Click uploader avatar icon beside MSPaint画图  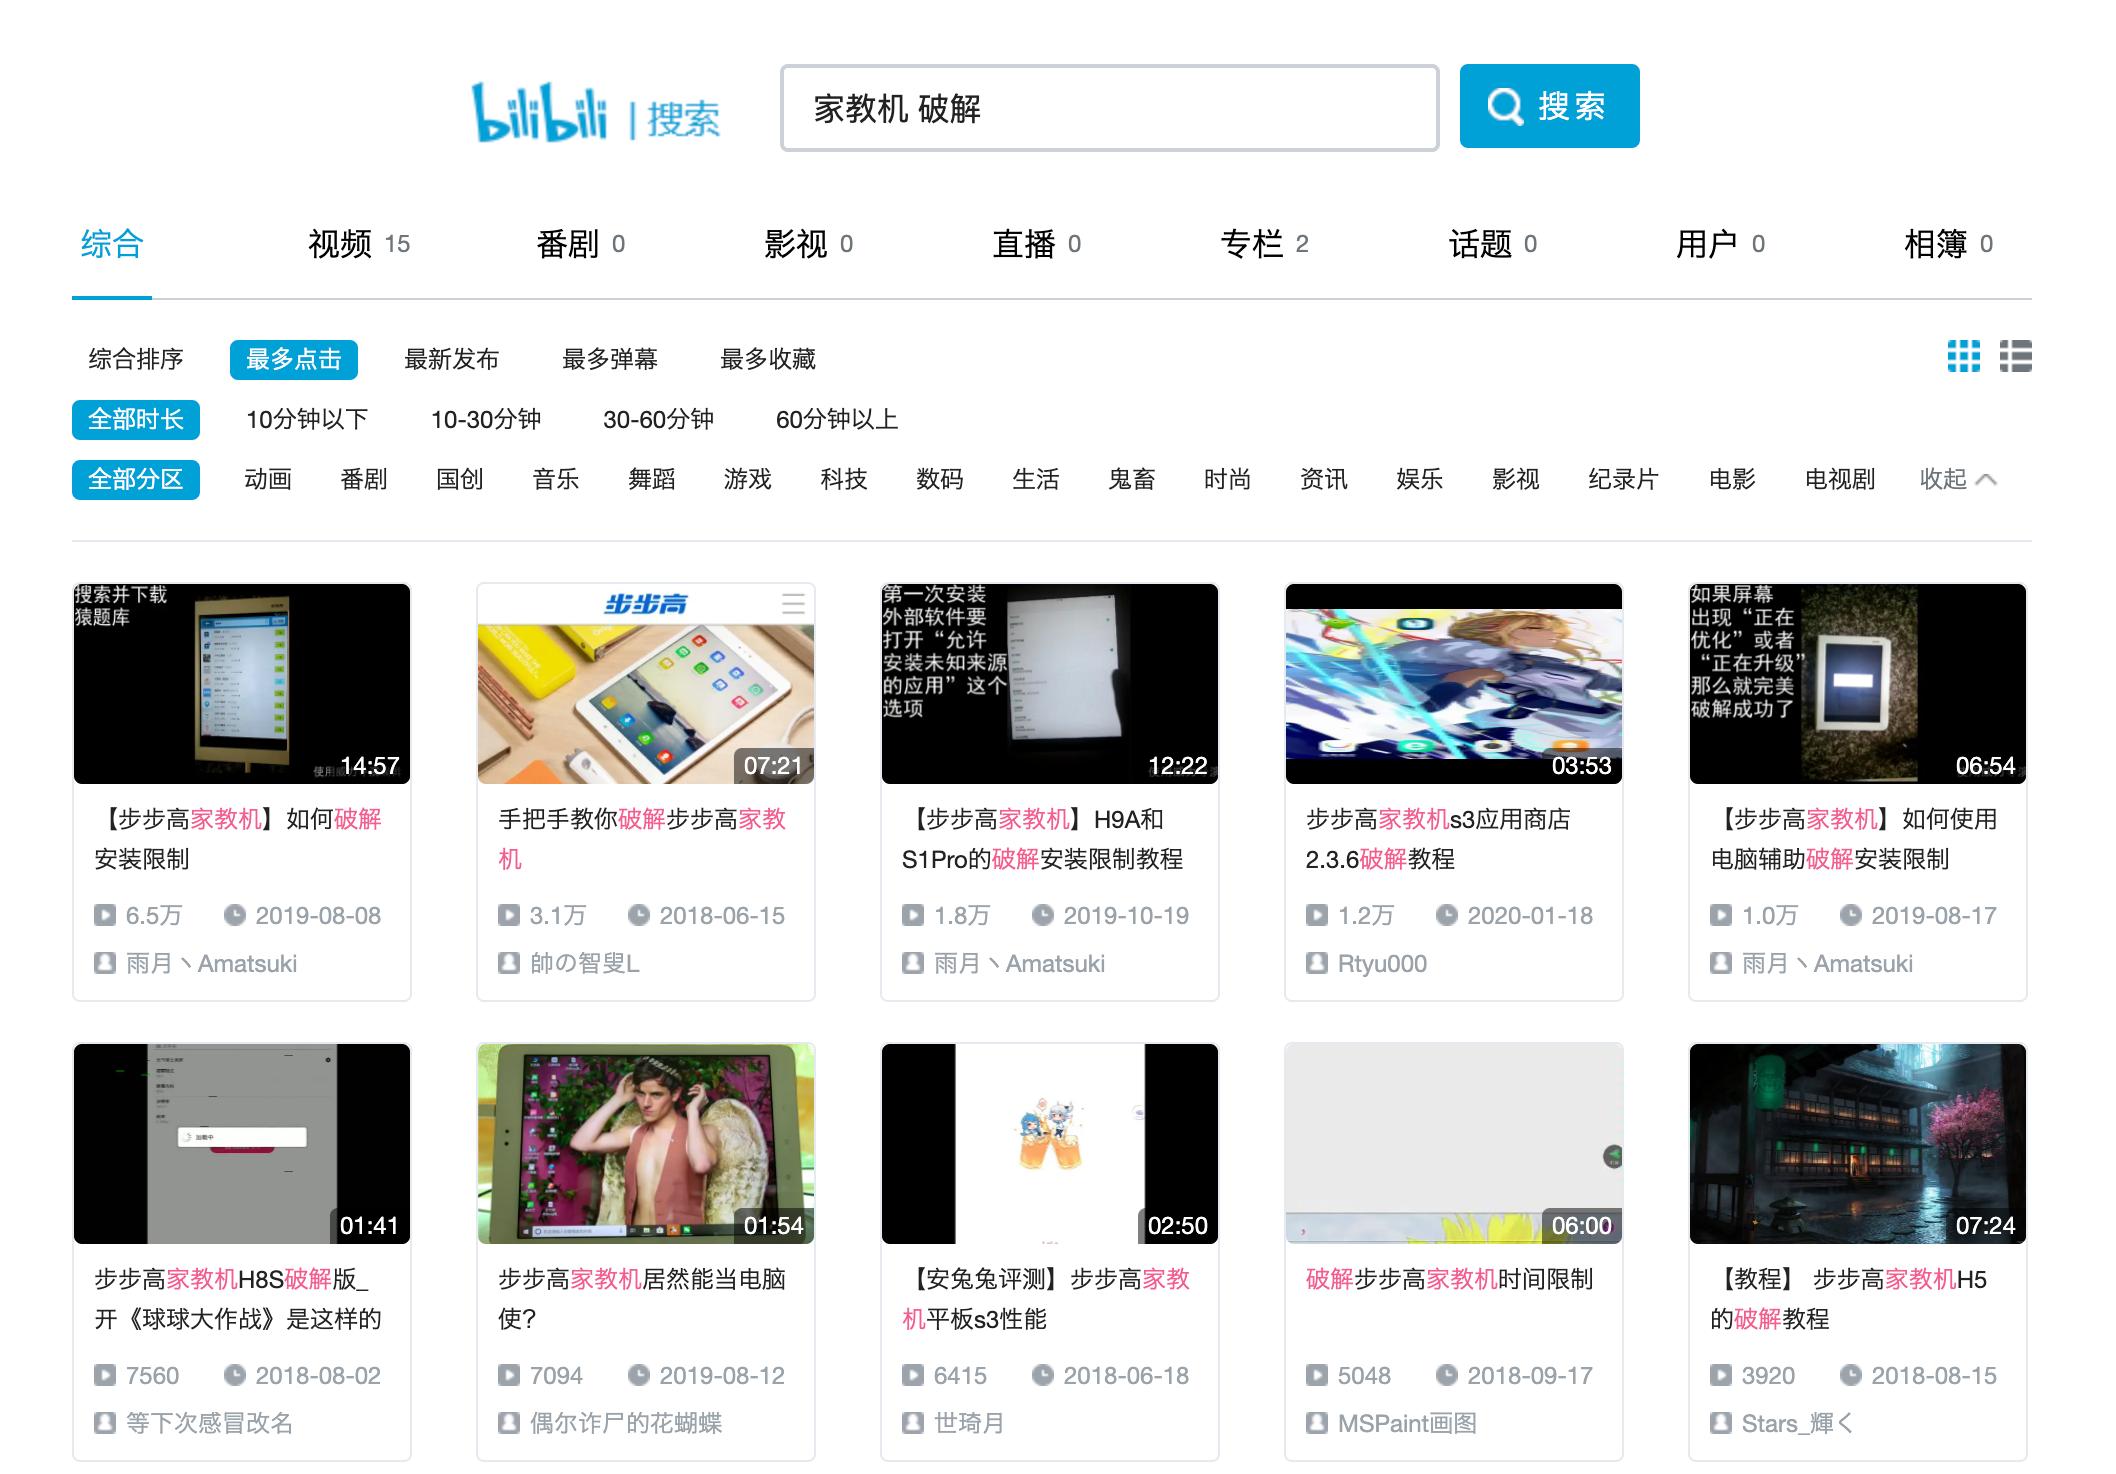pyautogui.click(x=1318, y=1423)
